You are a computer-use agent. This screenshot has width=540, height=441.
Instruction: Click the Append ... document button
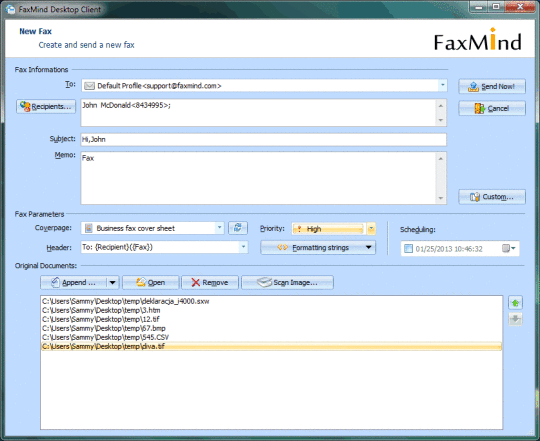coord(73,283)
